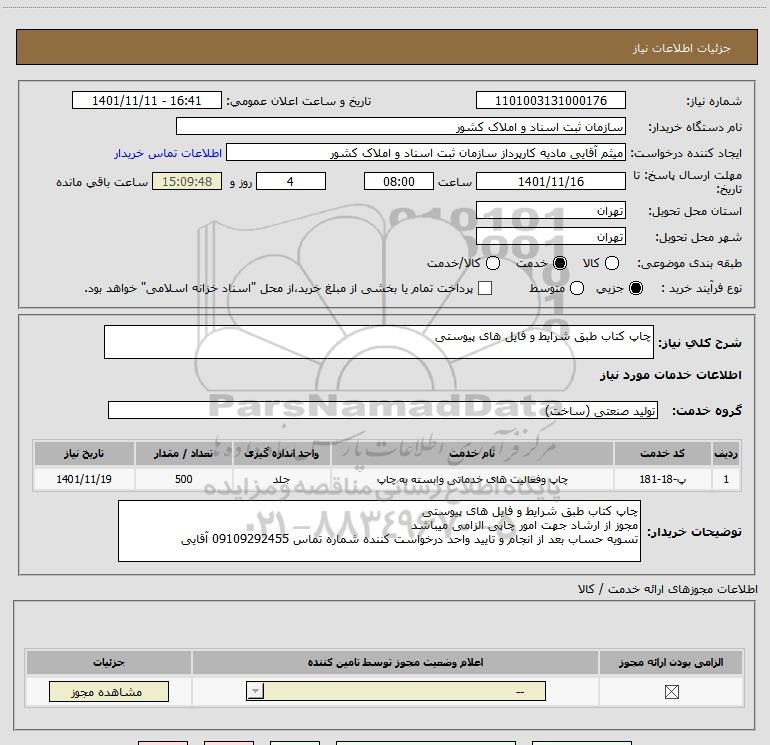Click page title جزئیات اطلاعات نیاز

click(682, 48)
